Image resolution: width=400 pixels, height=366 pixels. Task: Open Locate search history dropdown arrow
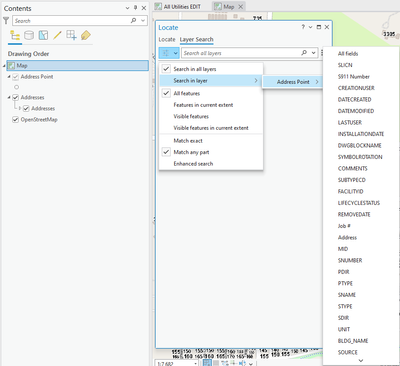coord(313,53)
